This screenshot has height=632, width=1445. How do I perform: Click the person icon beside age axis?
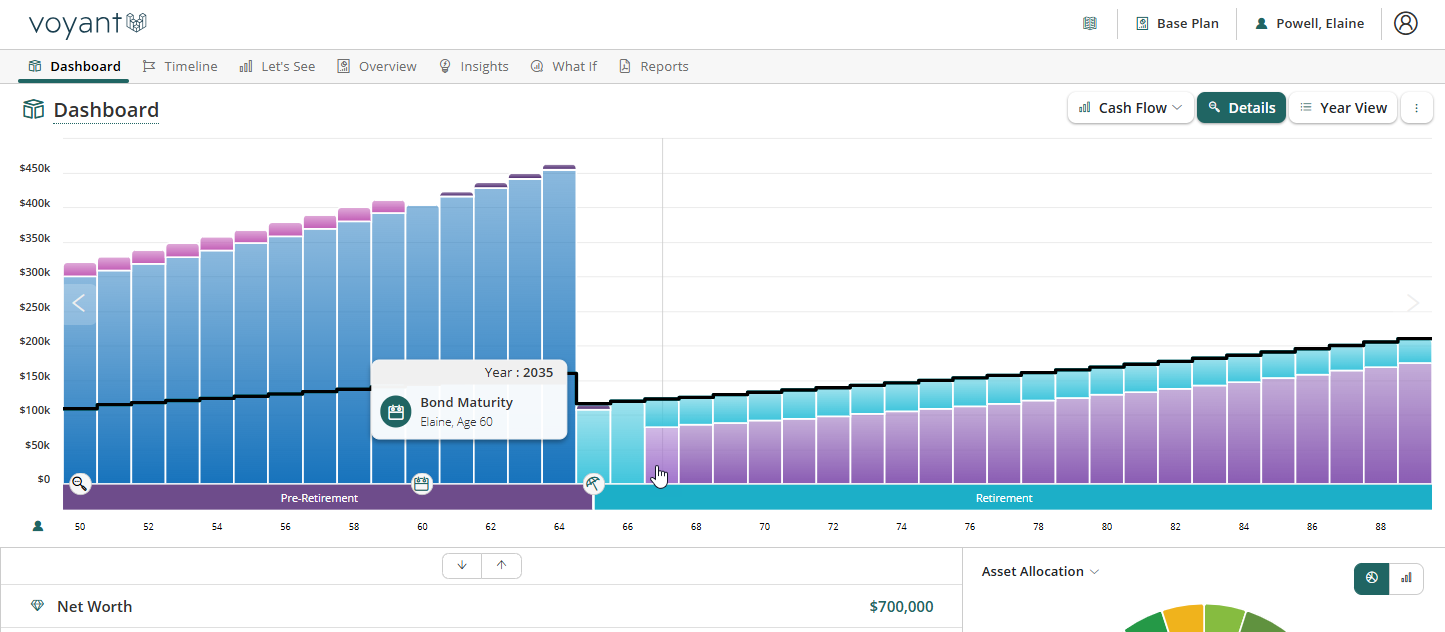(x=38, y=526)
